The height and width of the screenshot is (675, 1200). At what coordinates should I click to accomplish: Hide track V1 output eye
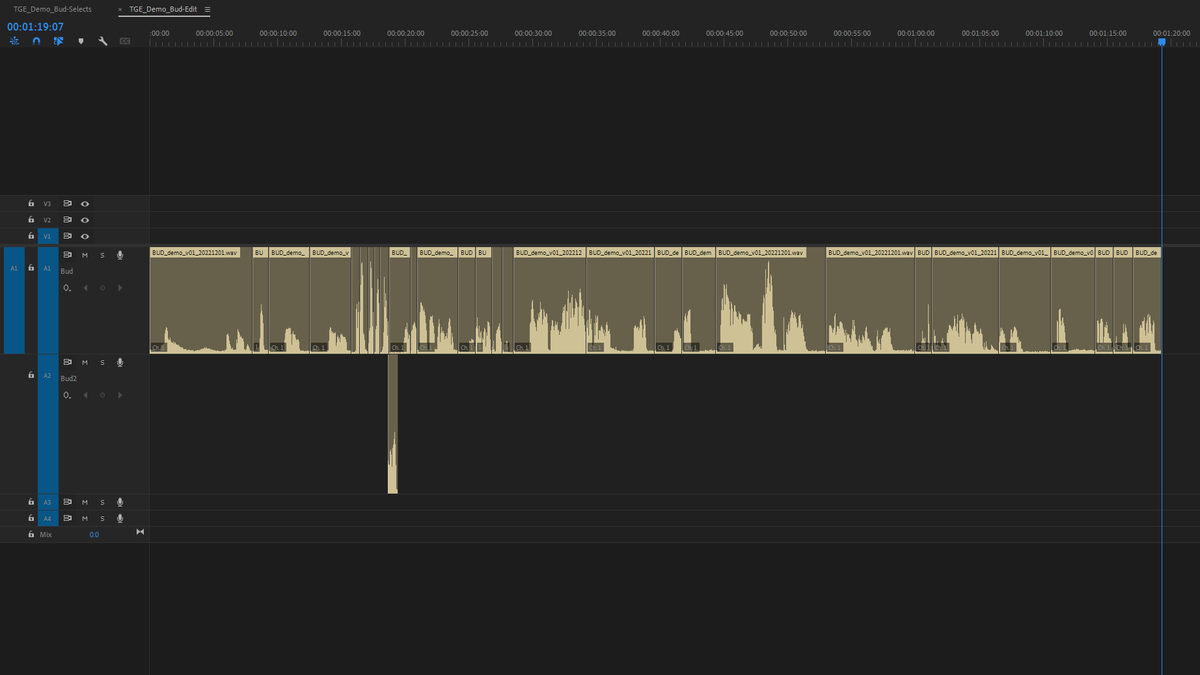click(x=85, y=236)
